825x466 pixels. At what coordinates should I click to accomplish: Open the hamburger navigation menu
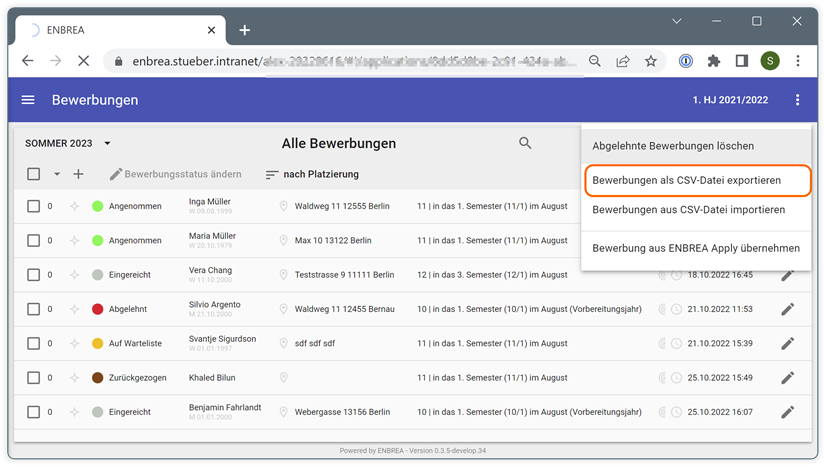(28, 100)
